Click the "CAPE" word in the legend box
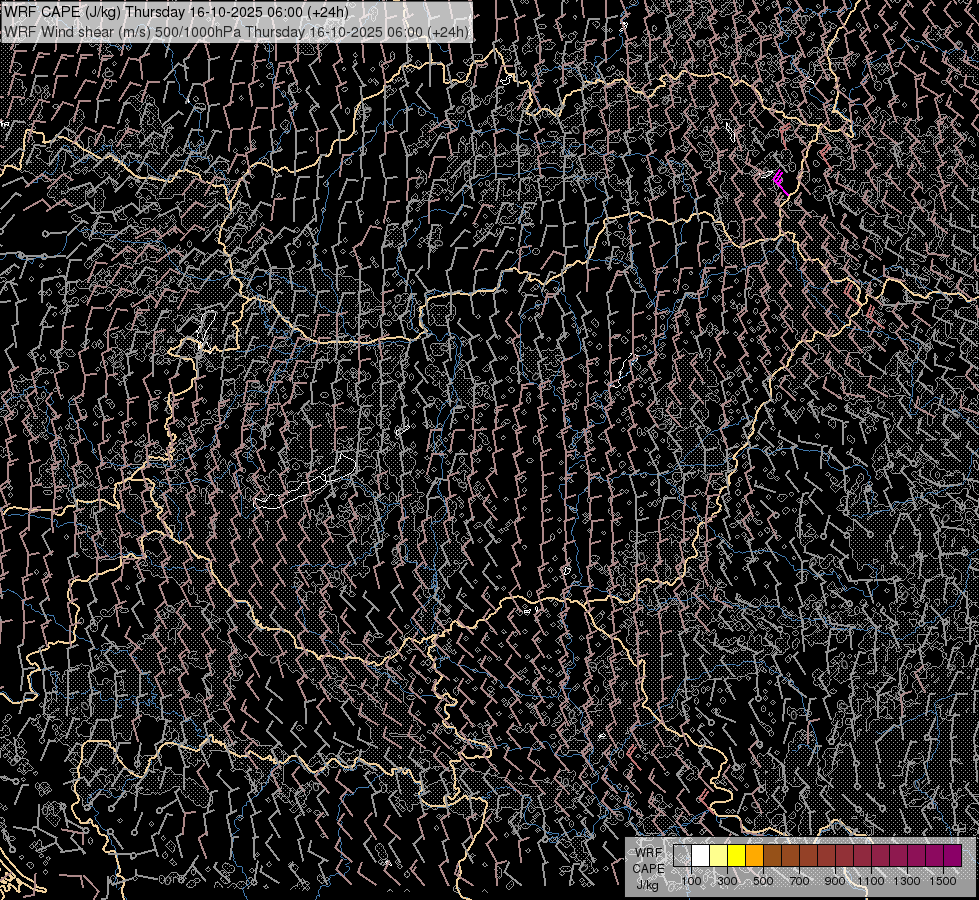 [648, 868]
